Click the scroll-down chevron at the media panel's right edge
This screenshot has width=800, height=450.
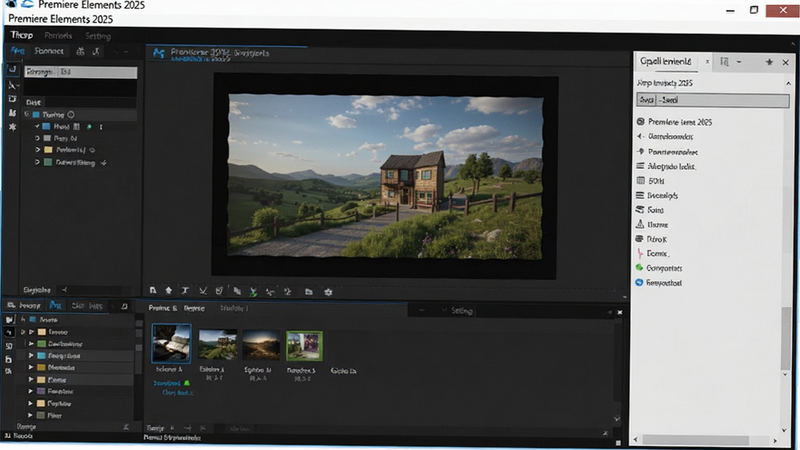pyautogui.click(x=617, y=419)
